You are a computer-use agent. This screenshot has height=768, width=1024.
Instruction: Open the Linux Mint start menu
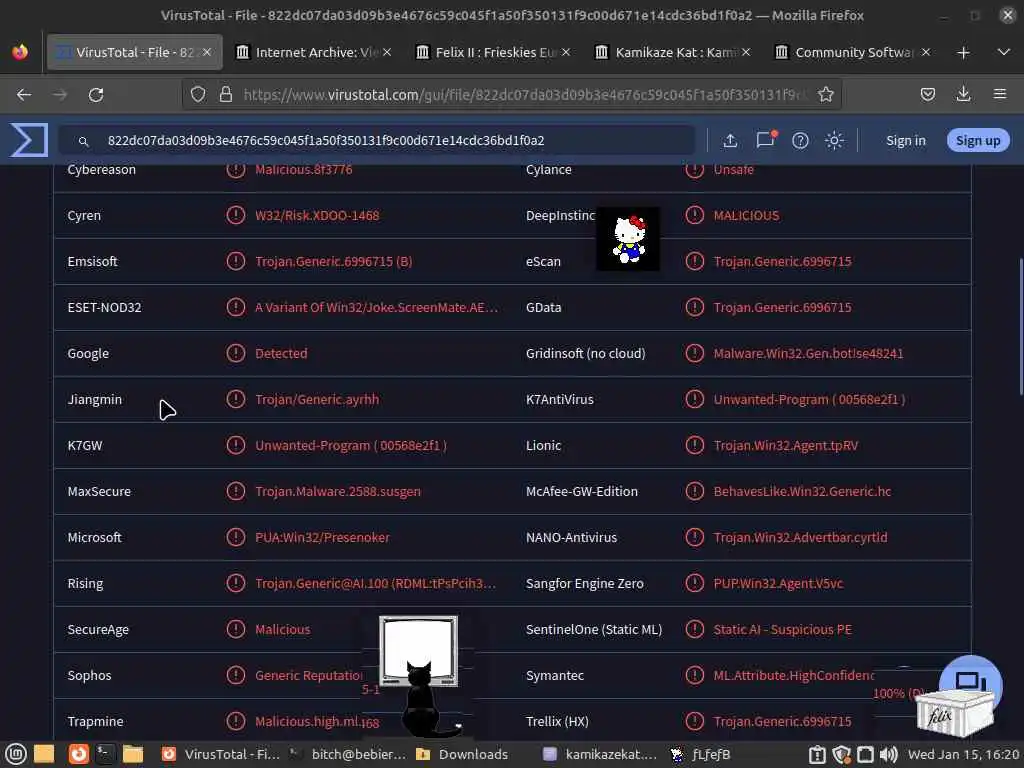pyautogui.click(x=15, y=754)
